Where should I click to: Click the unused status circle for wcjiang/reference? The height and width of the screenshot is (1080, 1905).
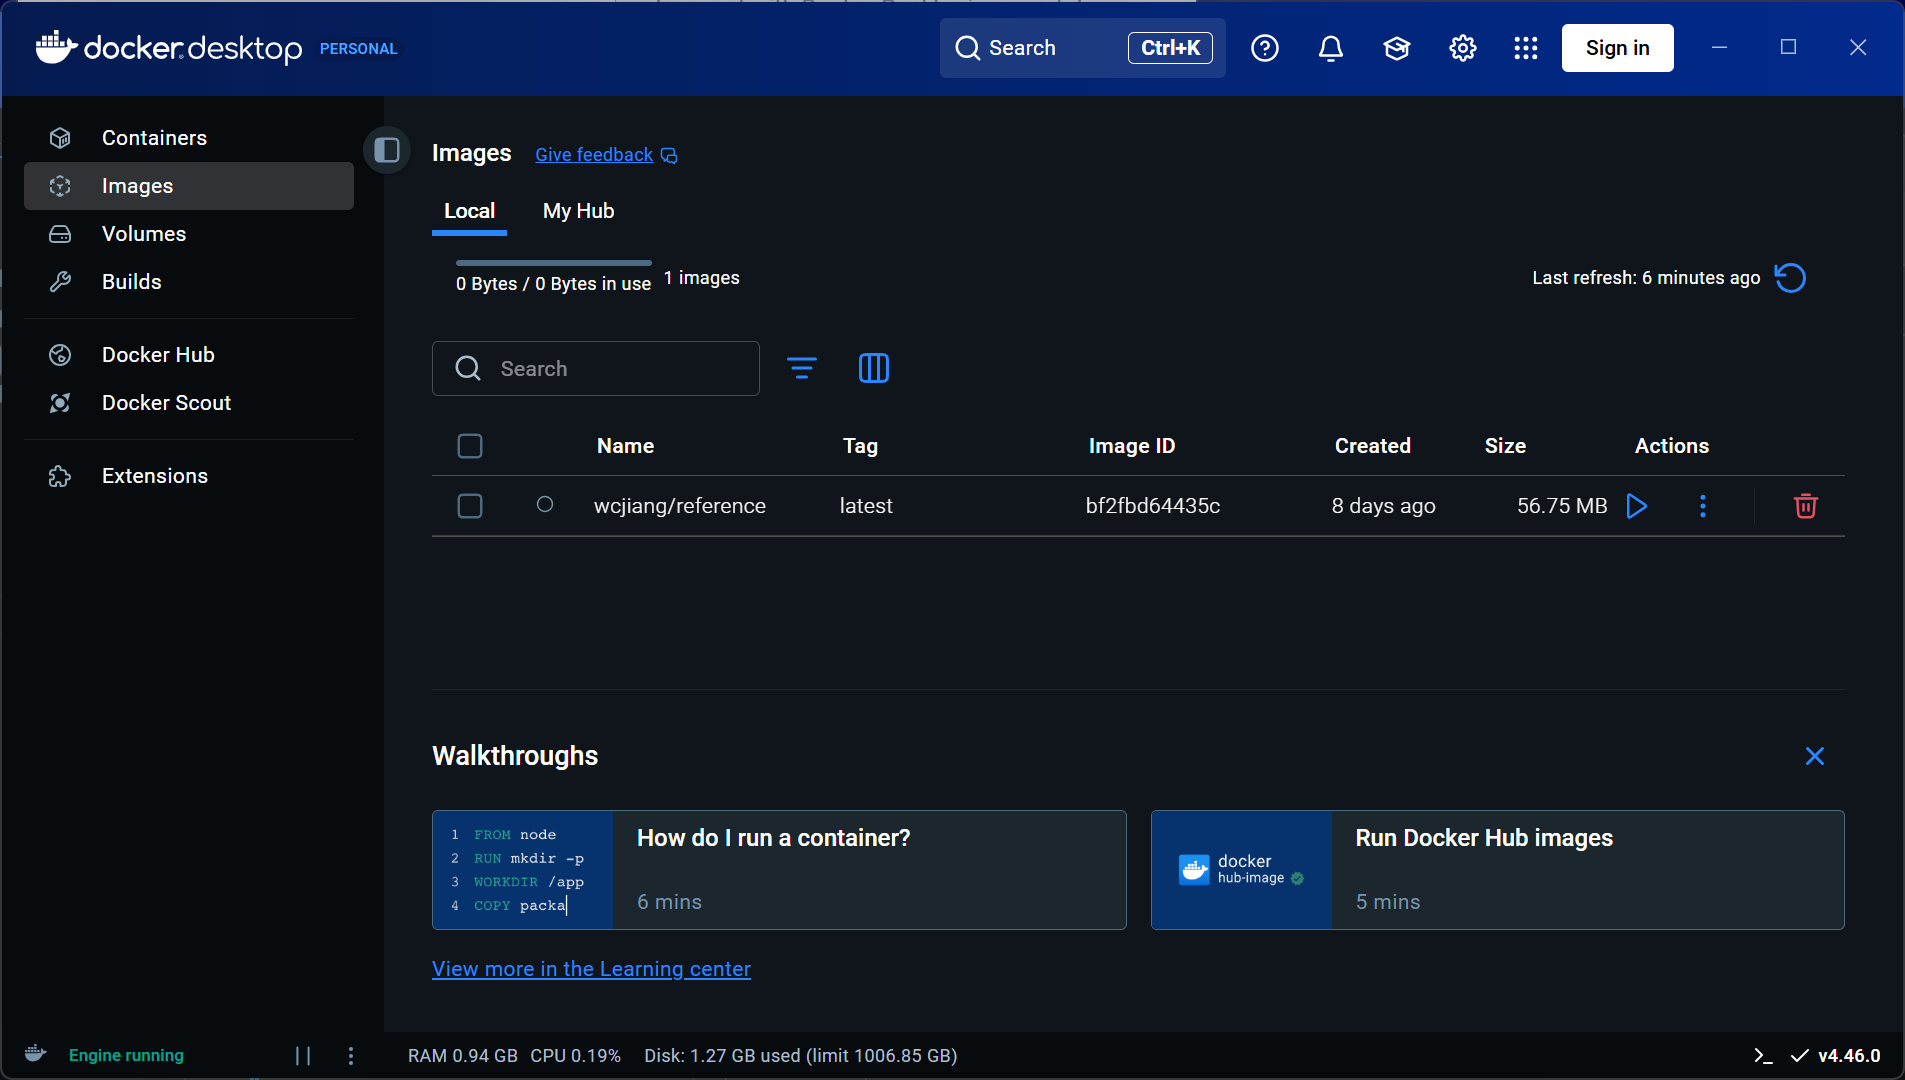(x=545, y=505)
